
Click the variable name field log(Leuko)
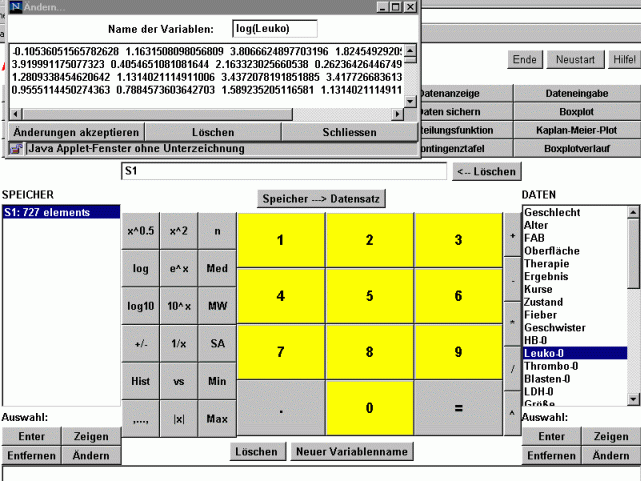click(x=273, y=29)
